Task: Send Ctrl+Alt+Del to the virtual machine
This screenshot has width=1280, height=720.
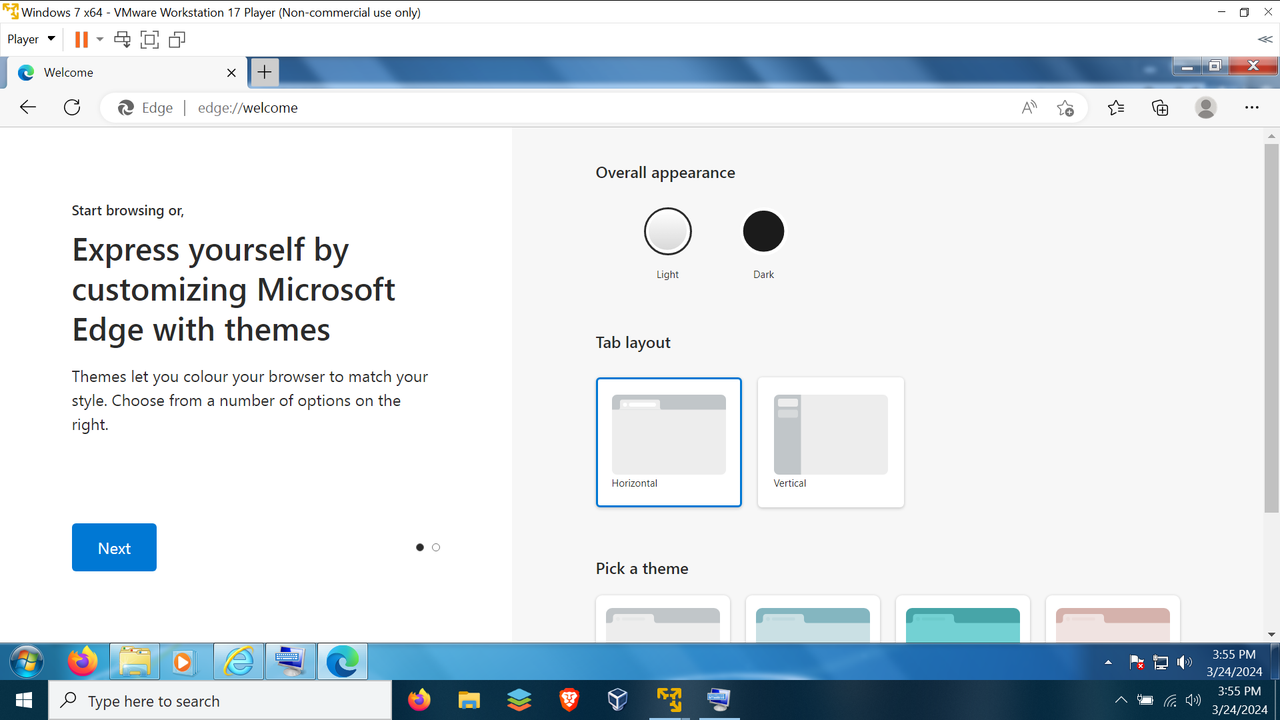Action: (123, 40)
